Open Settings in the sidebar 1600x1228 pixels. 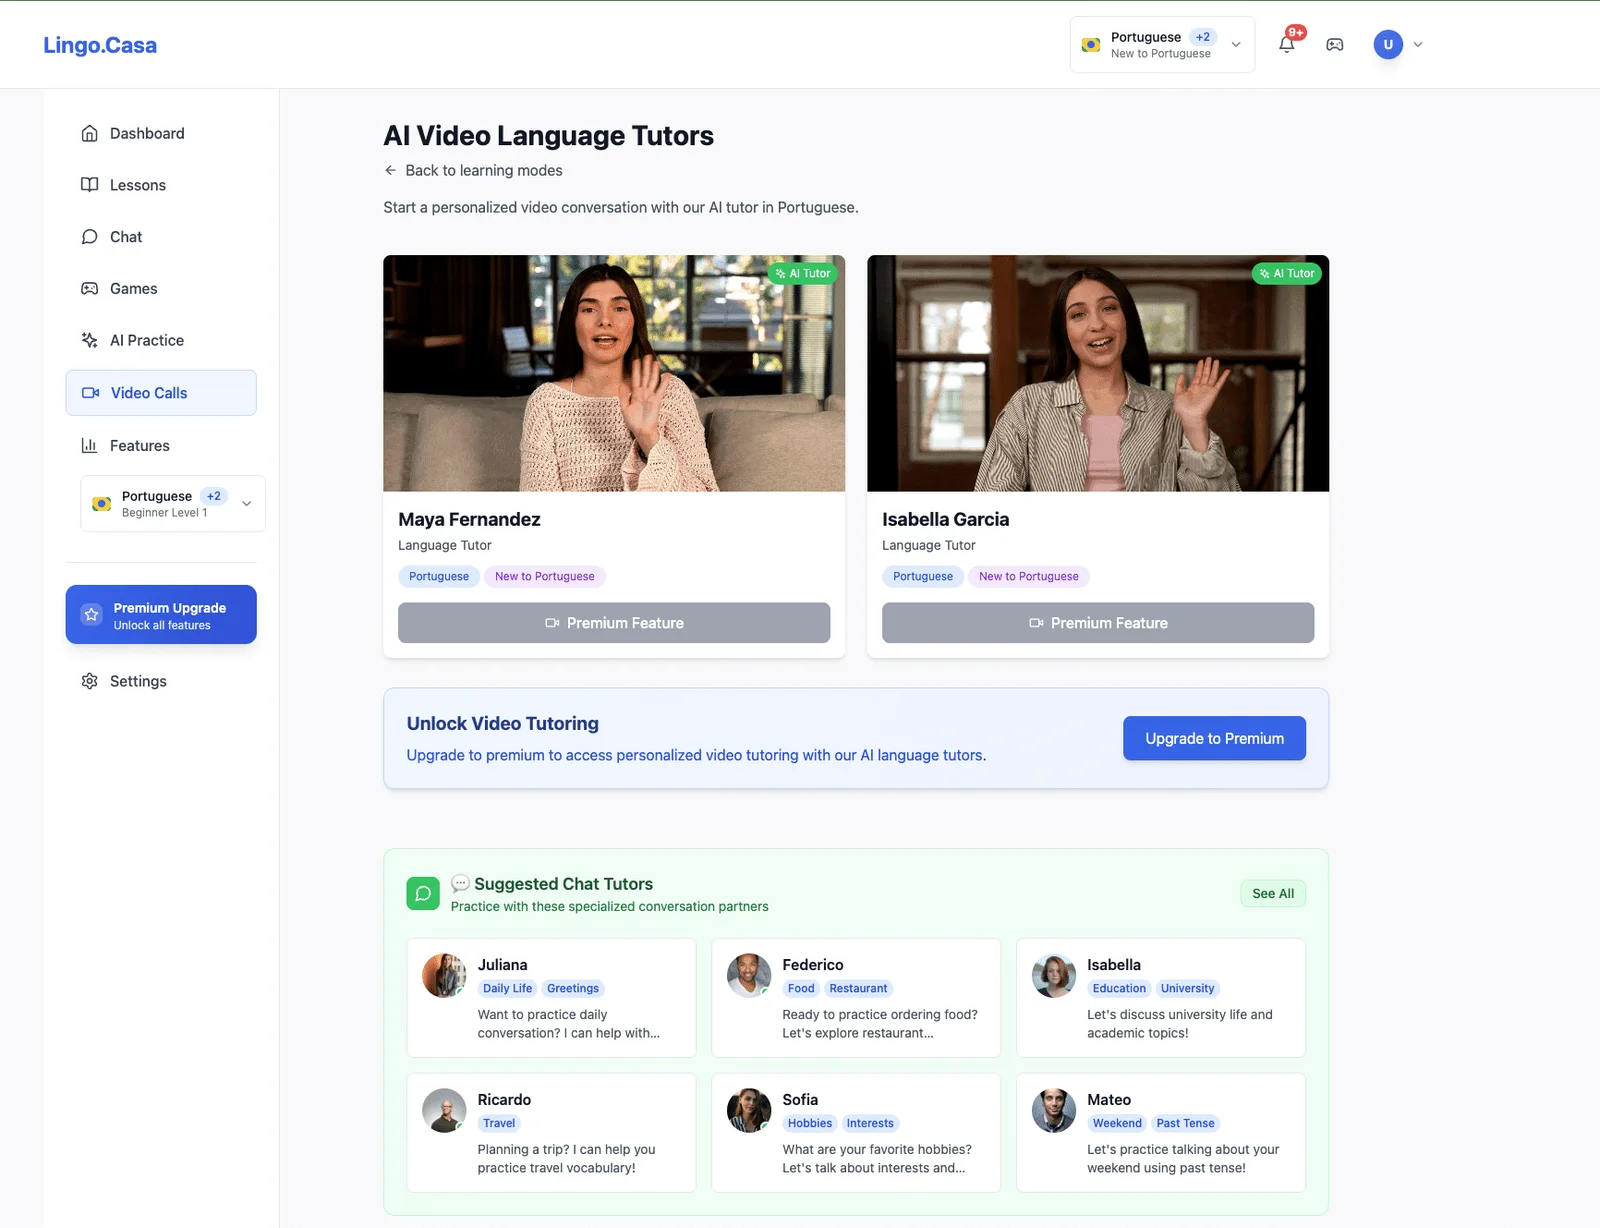(138, 681)
